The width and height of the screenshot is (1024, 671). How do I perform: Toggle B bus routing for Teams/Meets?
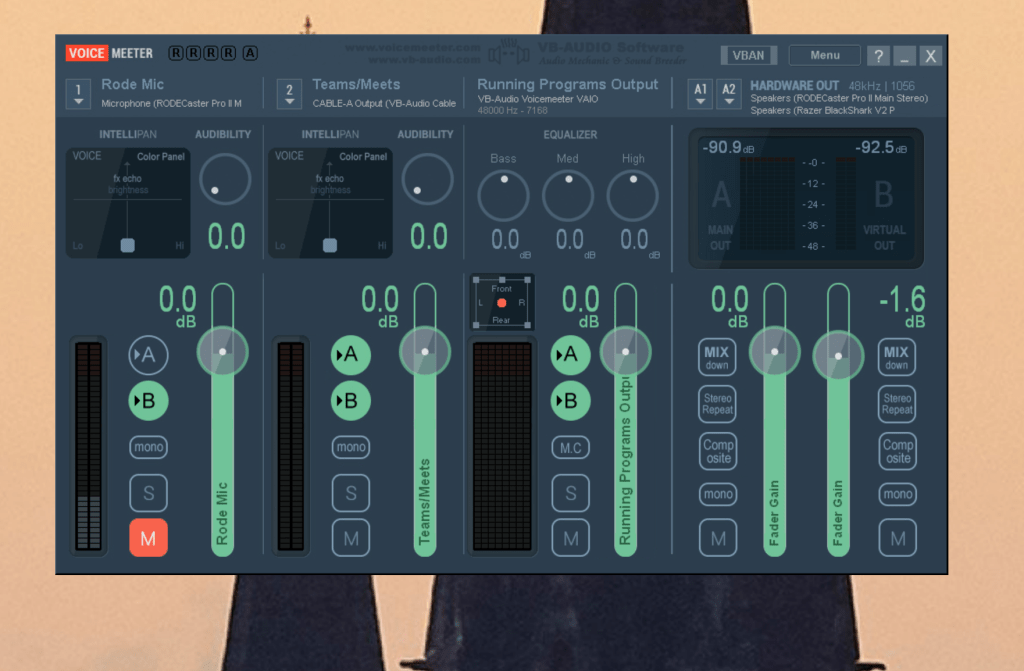[x=351, y=401]
